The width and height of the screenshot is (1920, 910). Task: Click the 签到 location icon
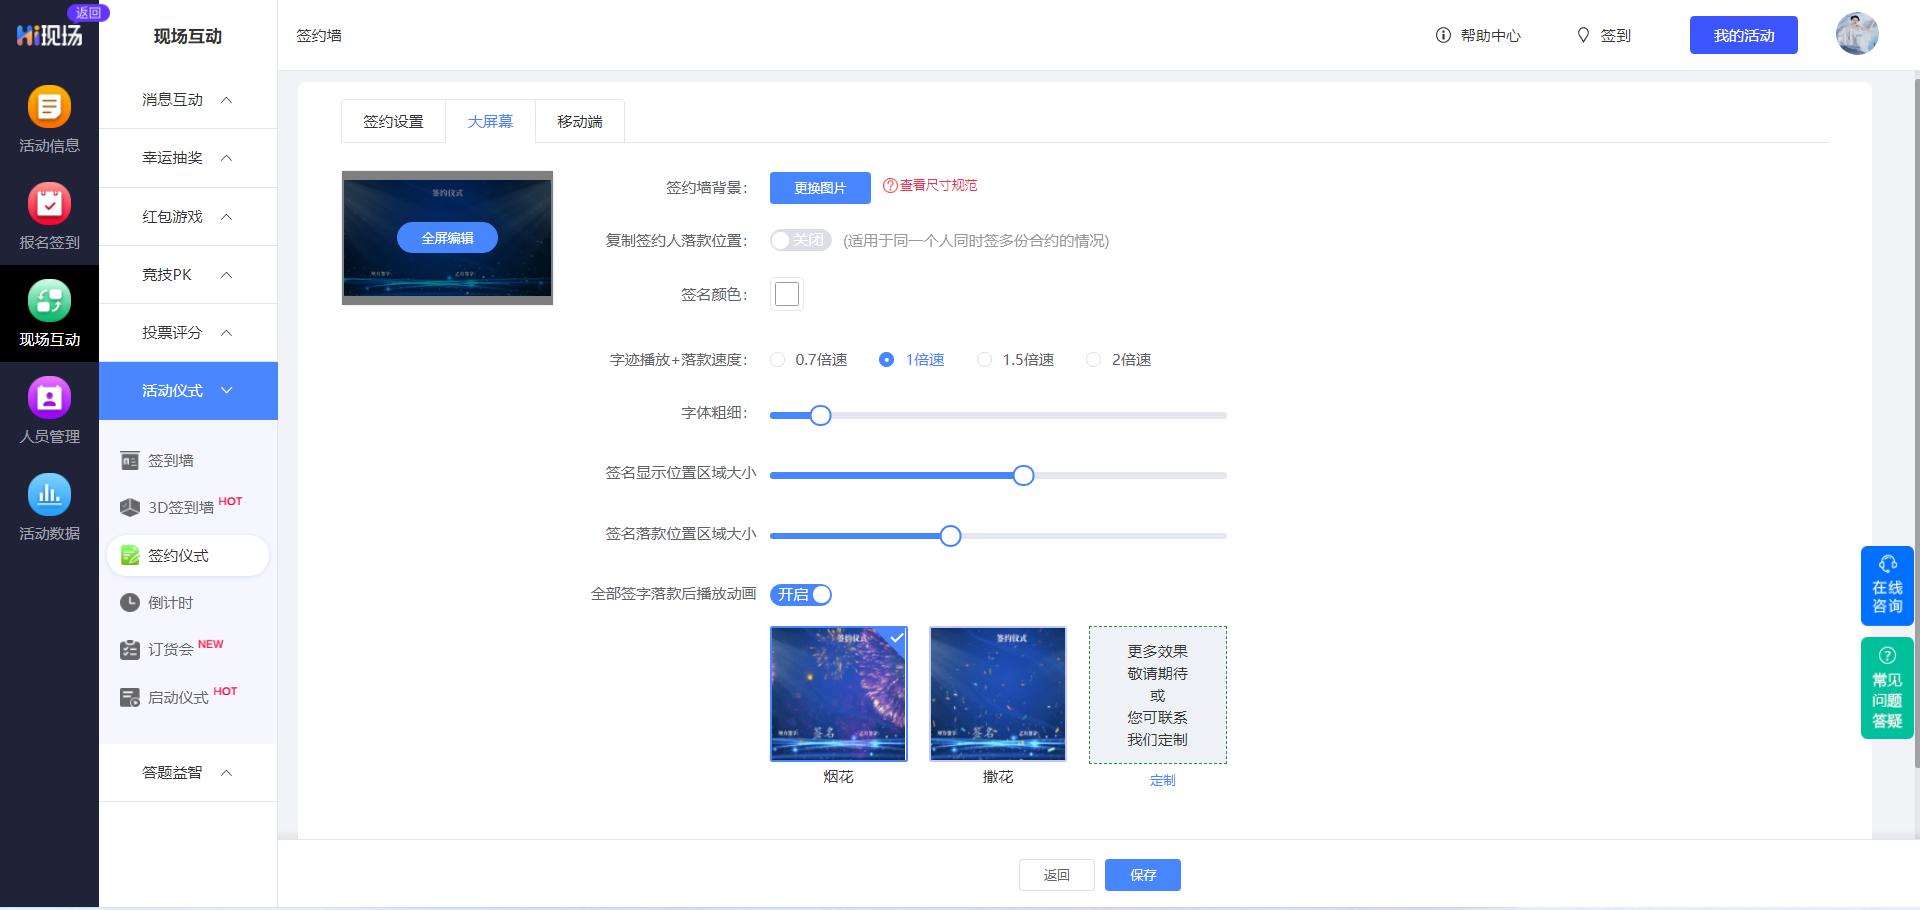(1583, 35)
